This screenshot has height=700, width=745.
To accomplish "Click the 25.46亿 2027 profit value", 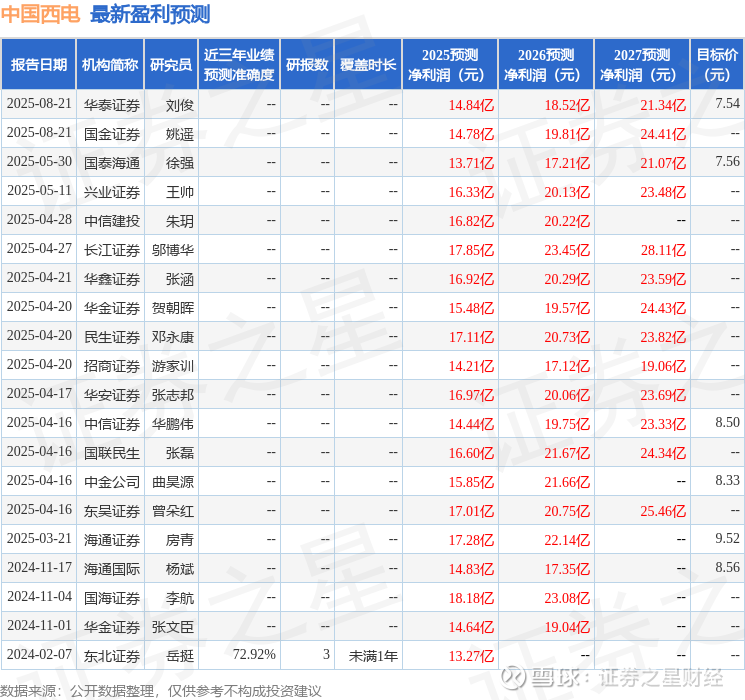I will (663, 511).
